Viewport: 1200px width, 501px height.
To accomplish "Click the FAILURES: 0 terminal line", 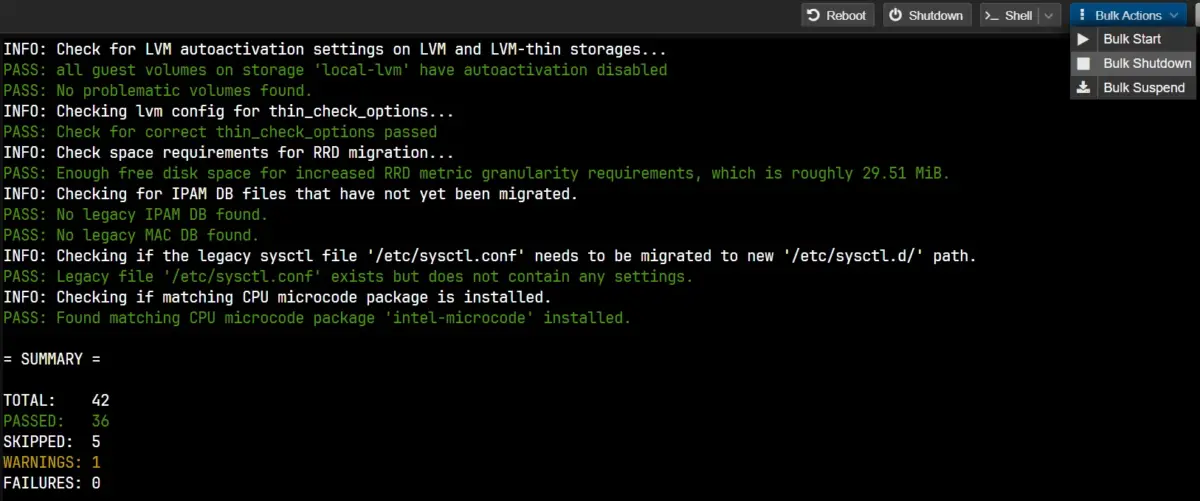I will [x=52, y=483].
